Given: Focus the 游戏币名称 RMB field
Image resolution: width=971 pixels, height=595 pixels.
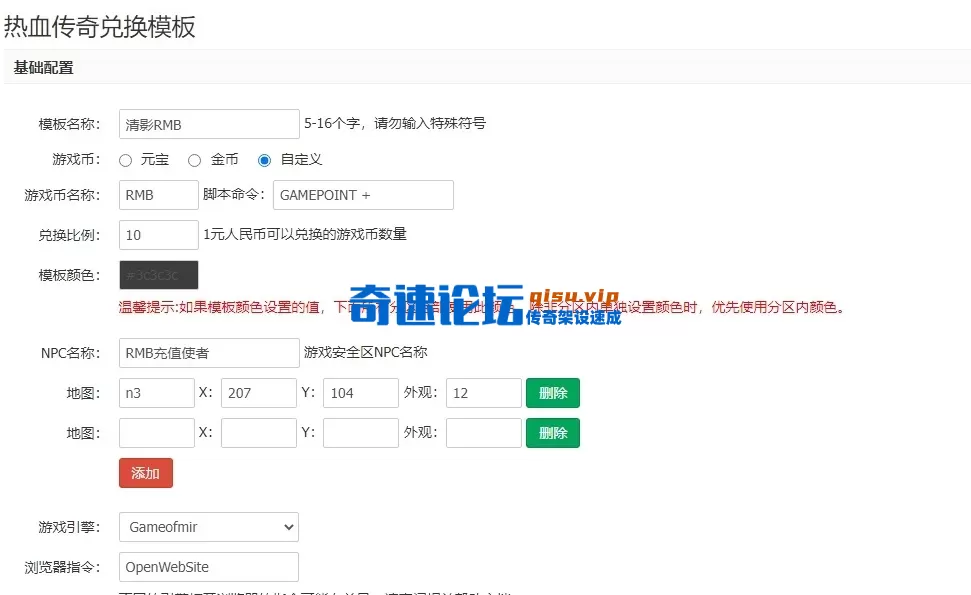Looking at the screenshot, I should click(158, 195).
